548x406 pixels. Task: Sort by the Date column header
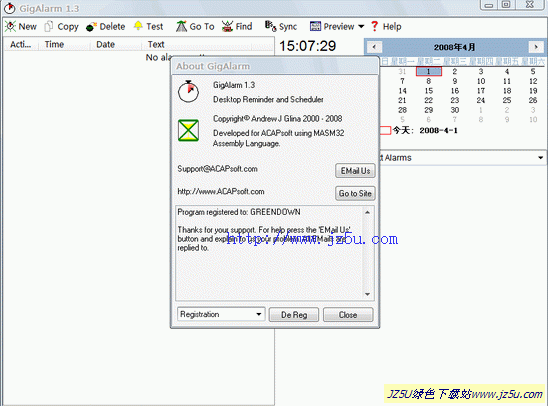115,44
